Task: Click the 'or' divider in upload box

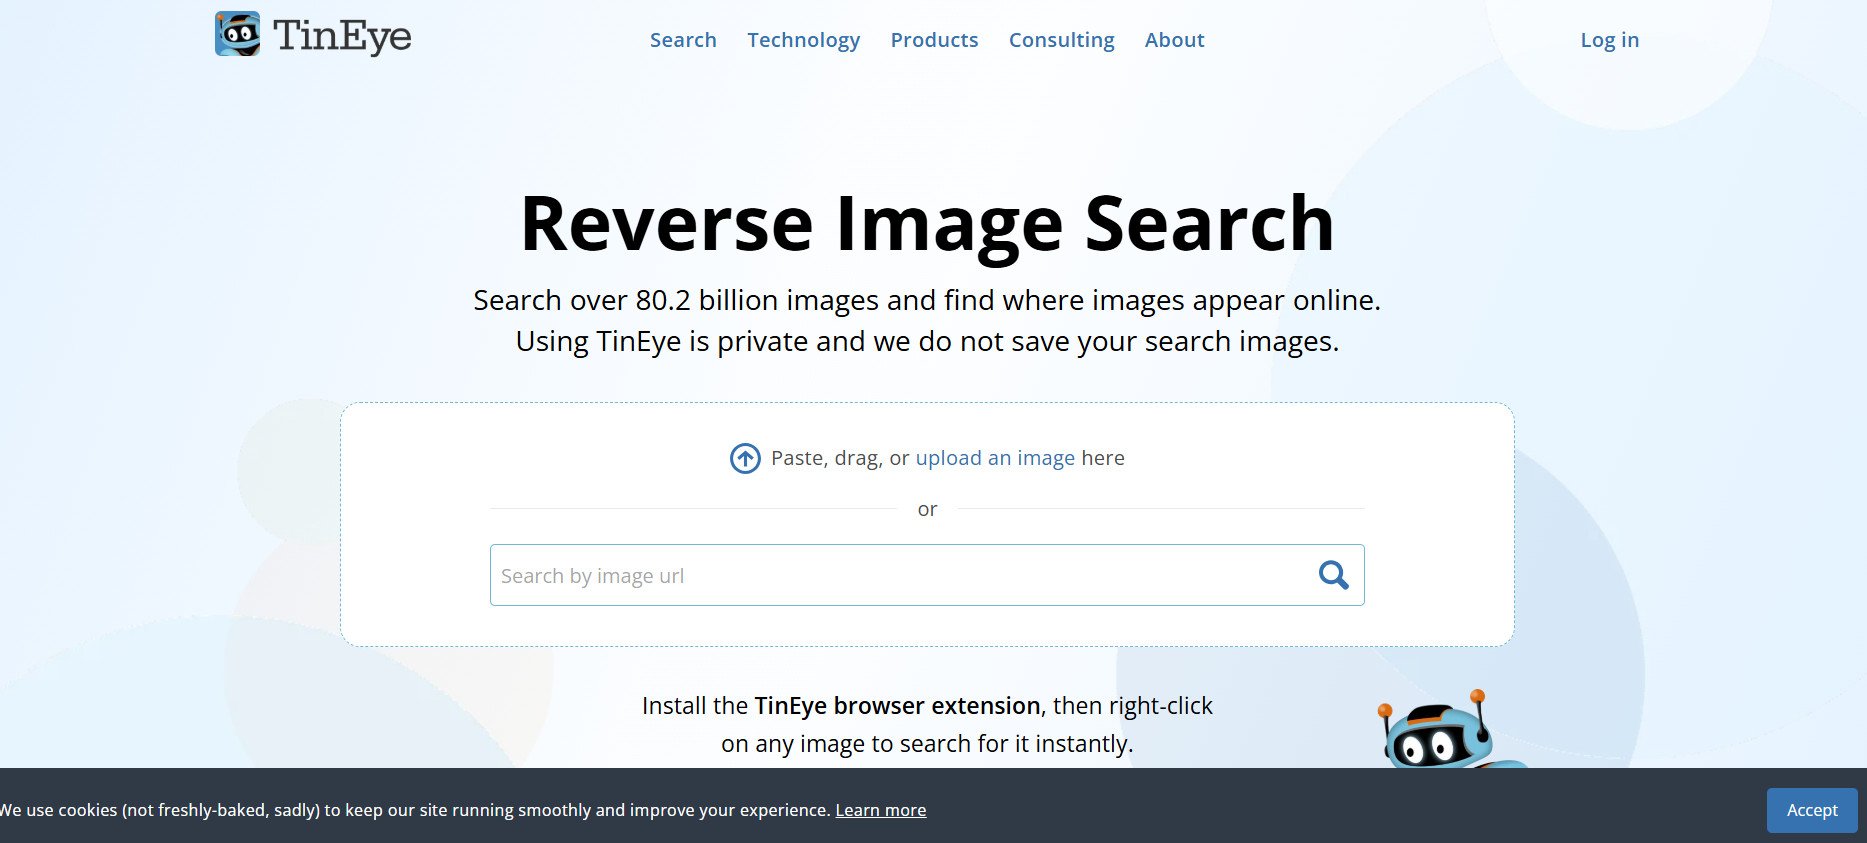Action: [x=927, y=509]
